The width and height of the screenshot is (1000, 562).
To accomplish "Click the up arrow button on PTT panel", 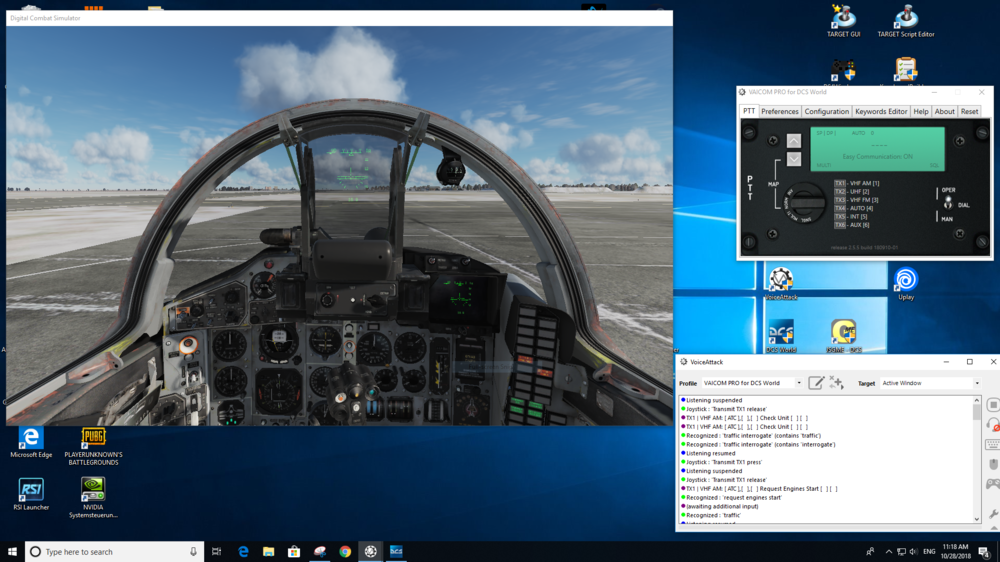I will pyautogui.click(x=793, y=140).
